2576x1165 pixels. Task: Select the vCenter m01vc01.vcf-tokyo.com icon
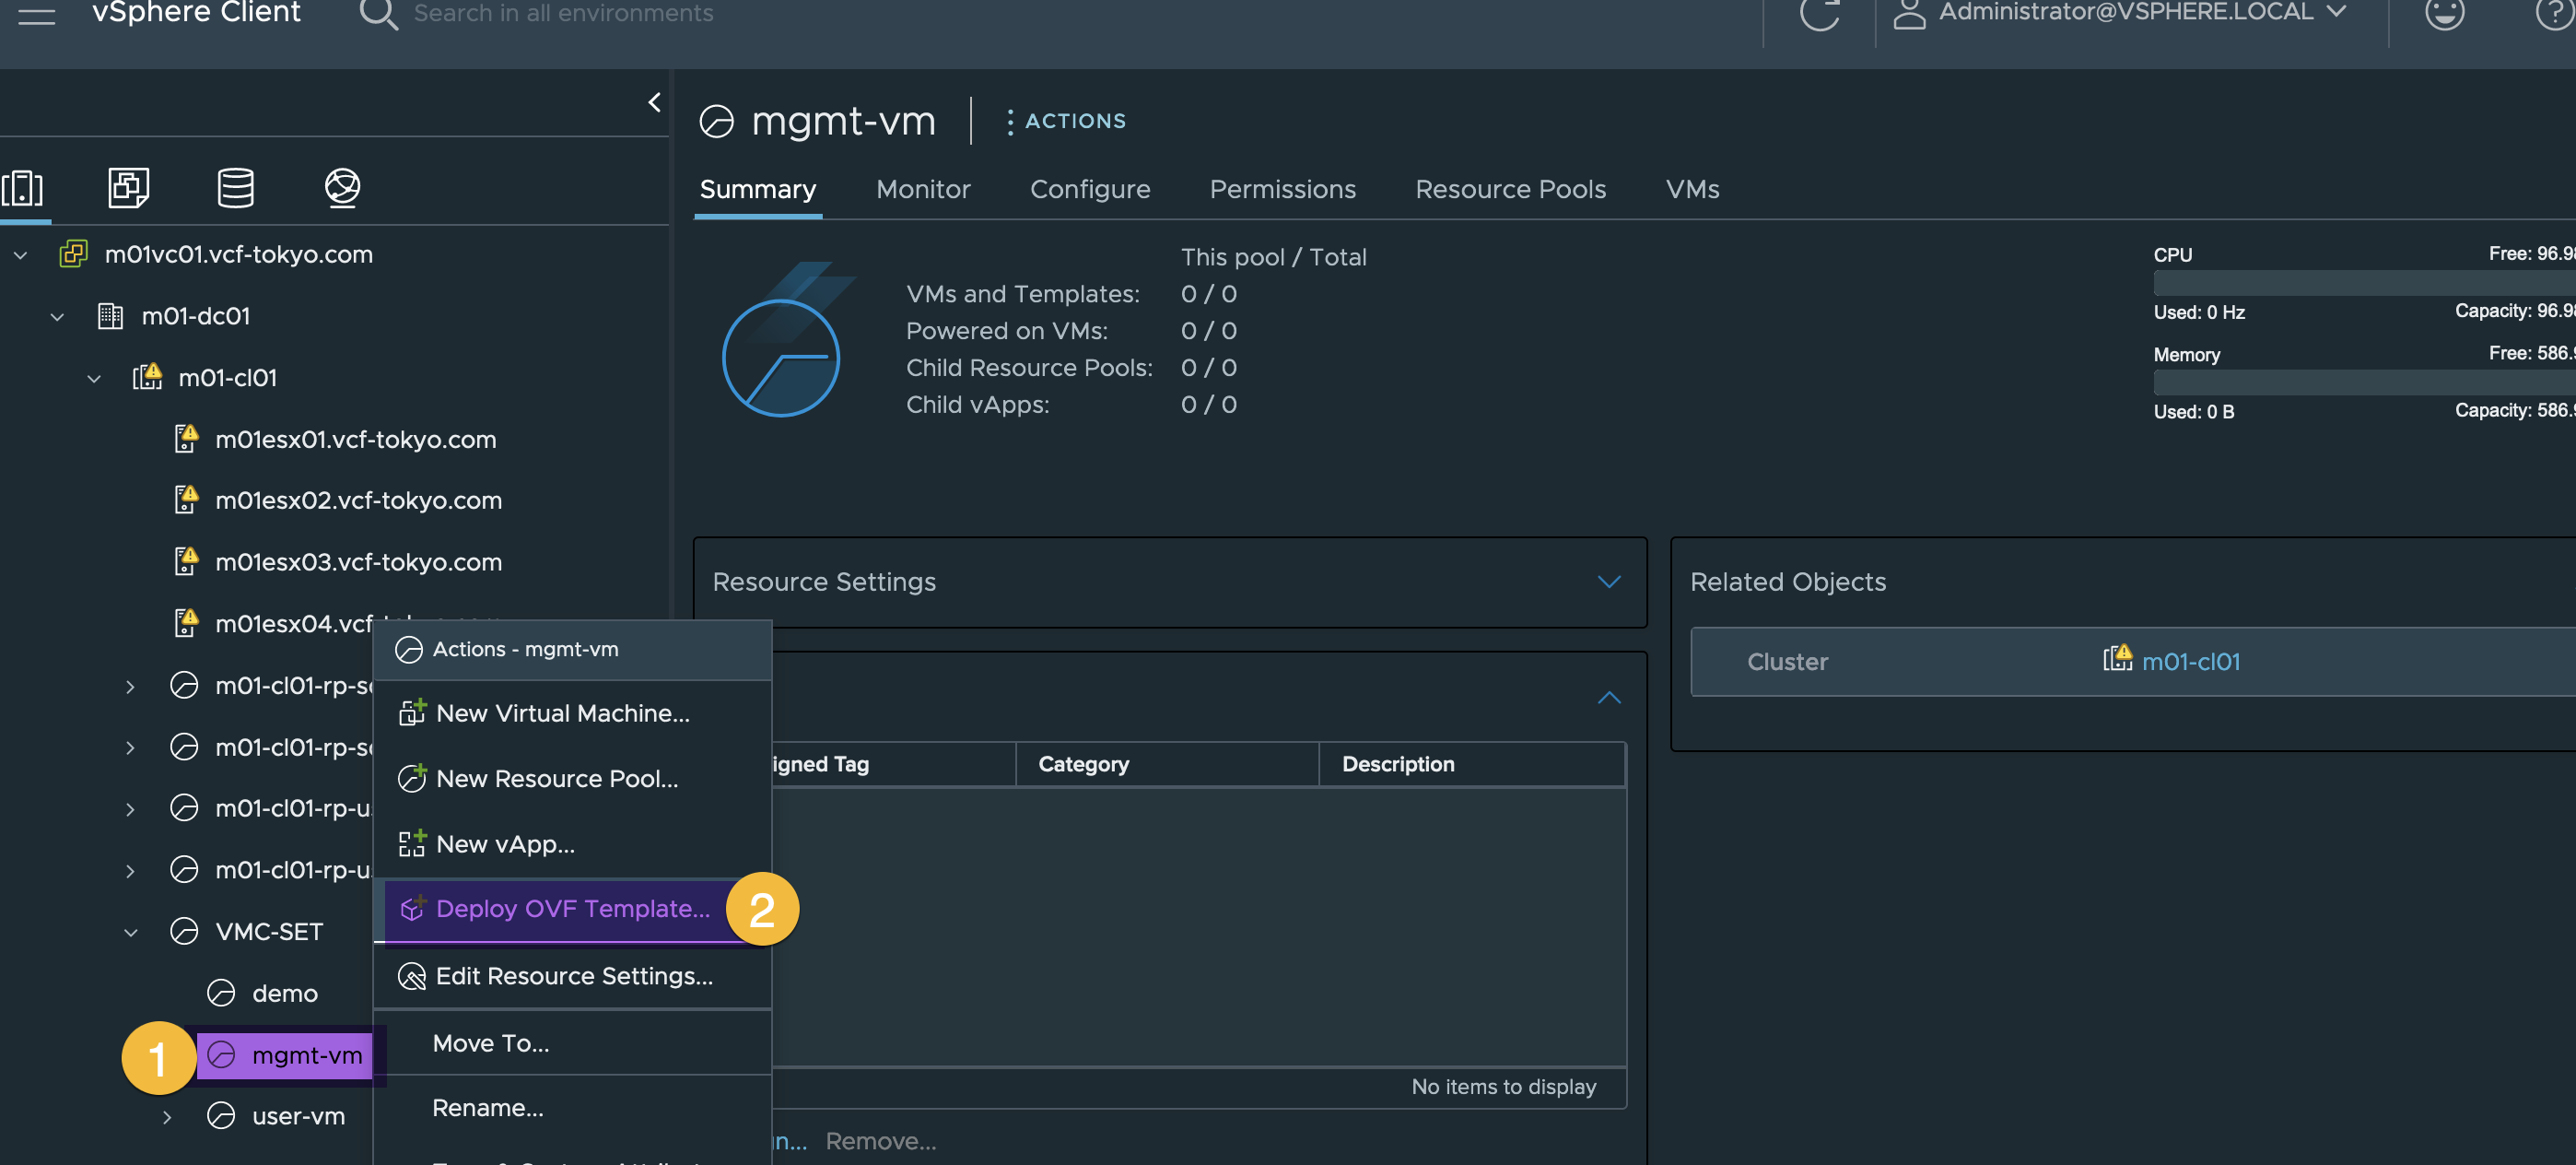73,254
